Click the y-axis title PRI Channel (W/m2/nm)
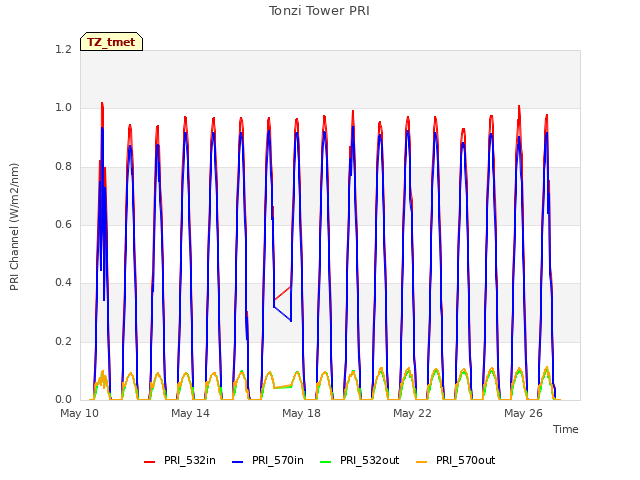Screen dimensions: 640x480 point(14,227)
